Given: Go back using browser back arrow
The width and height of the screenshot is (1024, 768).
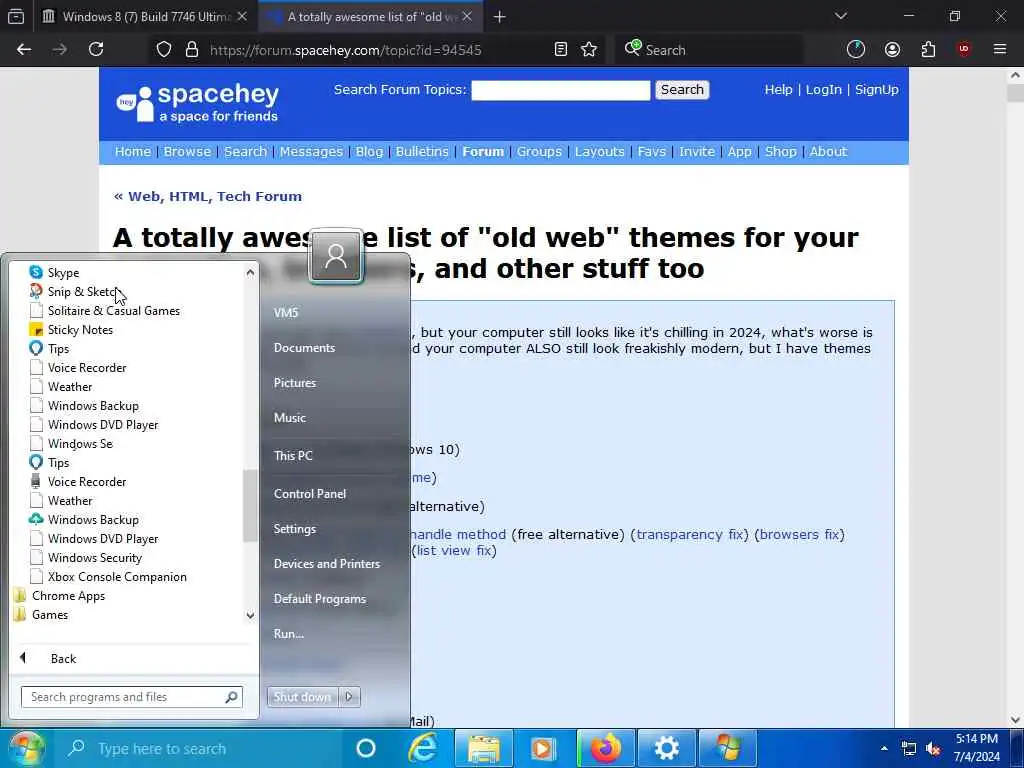Looking at the screenshot, I should (x=24, y=50).
